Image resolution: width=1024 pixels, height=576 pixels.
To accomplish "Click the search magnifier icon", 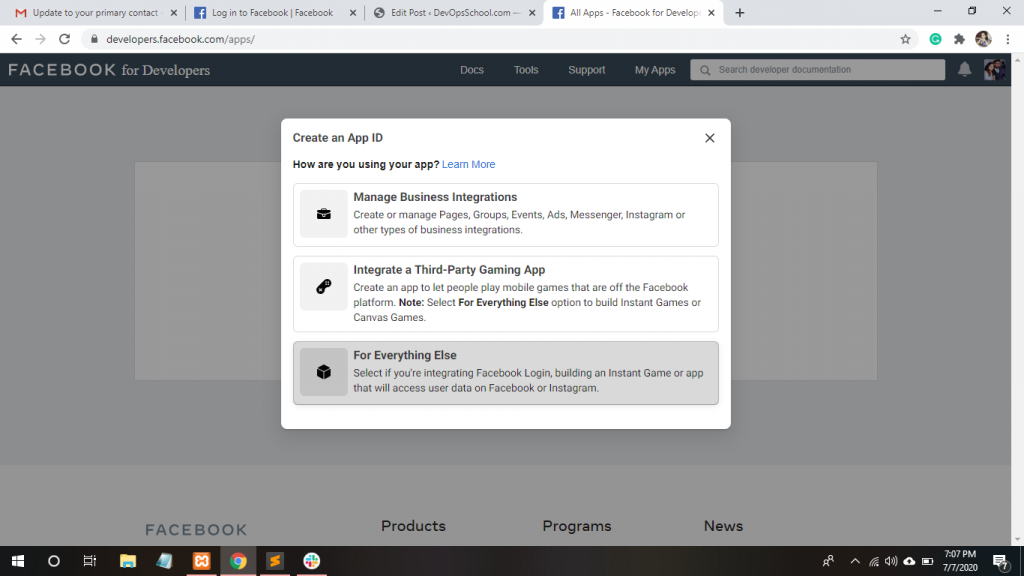I will coord(705,70).
